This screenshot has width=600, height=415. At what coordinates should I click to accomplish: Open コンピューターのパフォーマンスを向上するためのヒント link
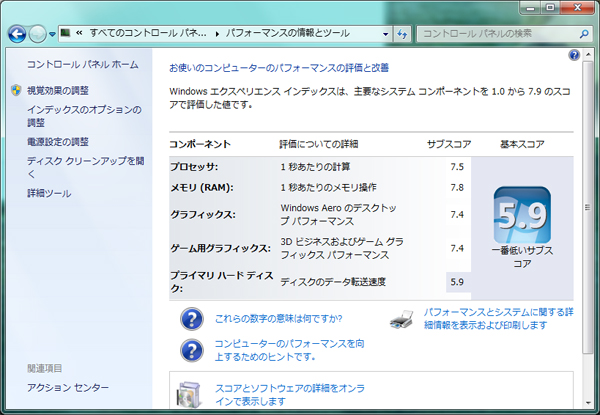point(289,350)
